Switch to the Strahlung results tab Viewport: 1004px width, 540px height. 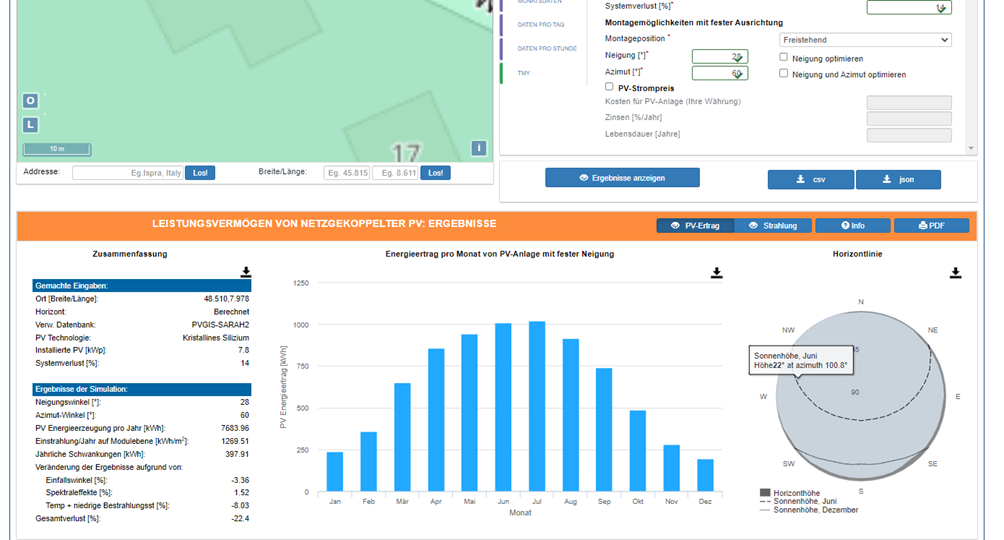pos(773,226)
